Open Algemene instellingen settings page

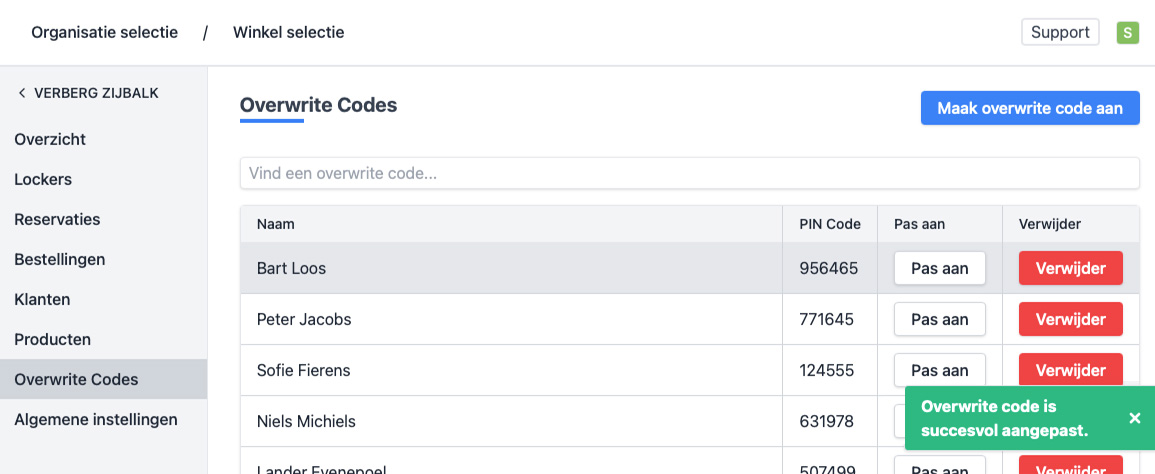pos(96,419)
